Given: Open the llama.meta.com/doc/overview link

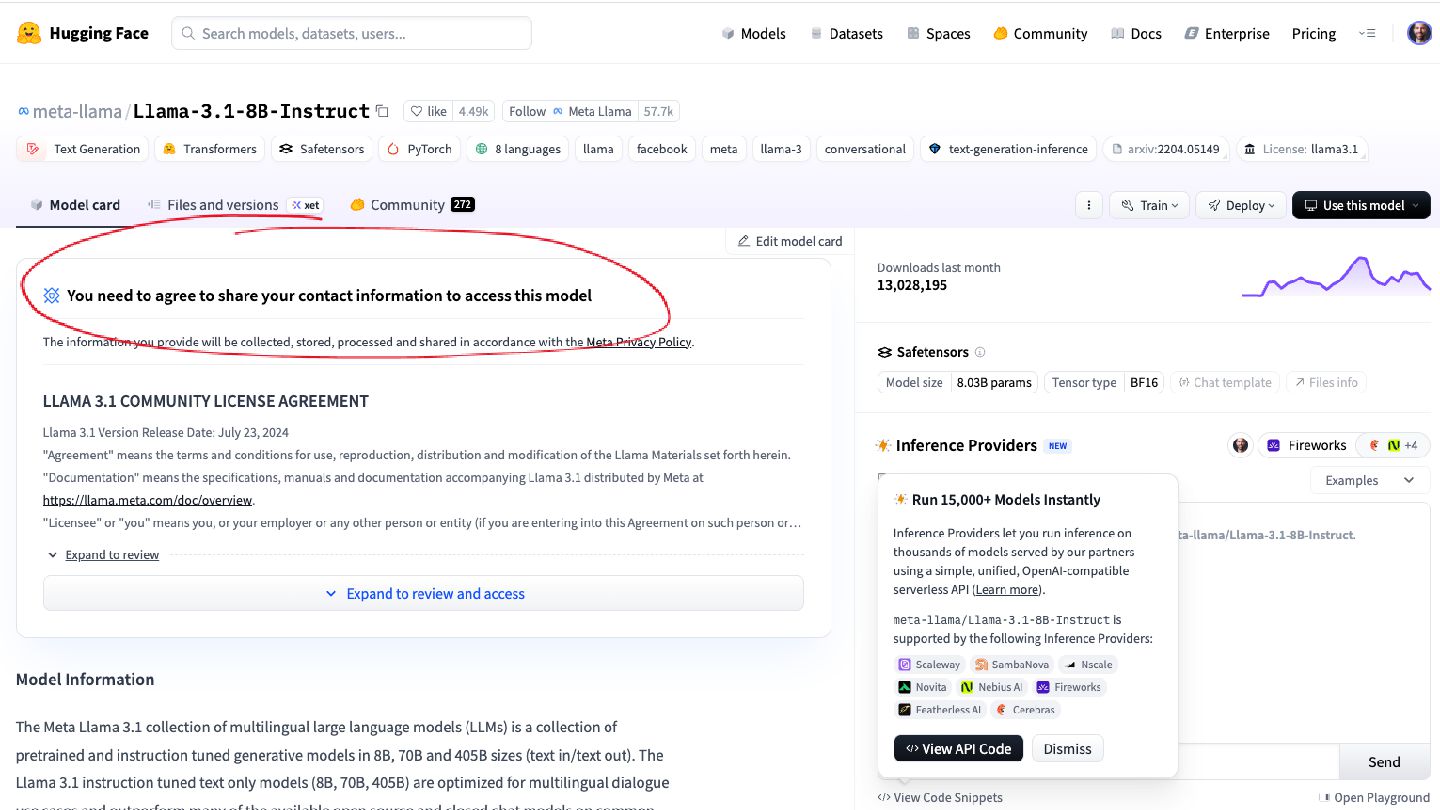Looking at the screenshot, I should pyautogui.click(x=147, y=500).
